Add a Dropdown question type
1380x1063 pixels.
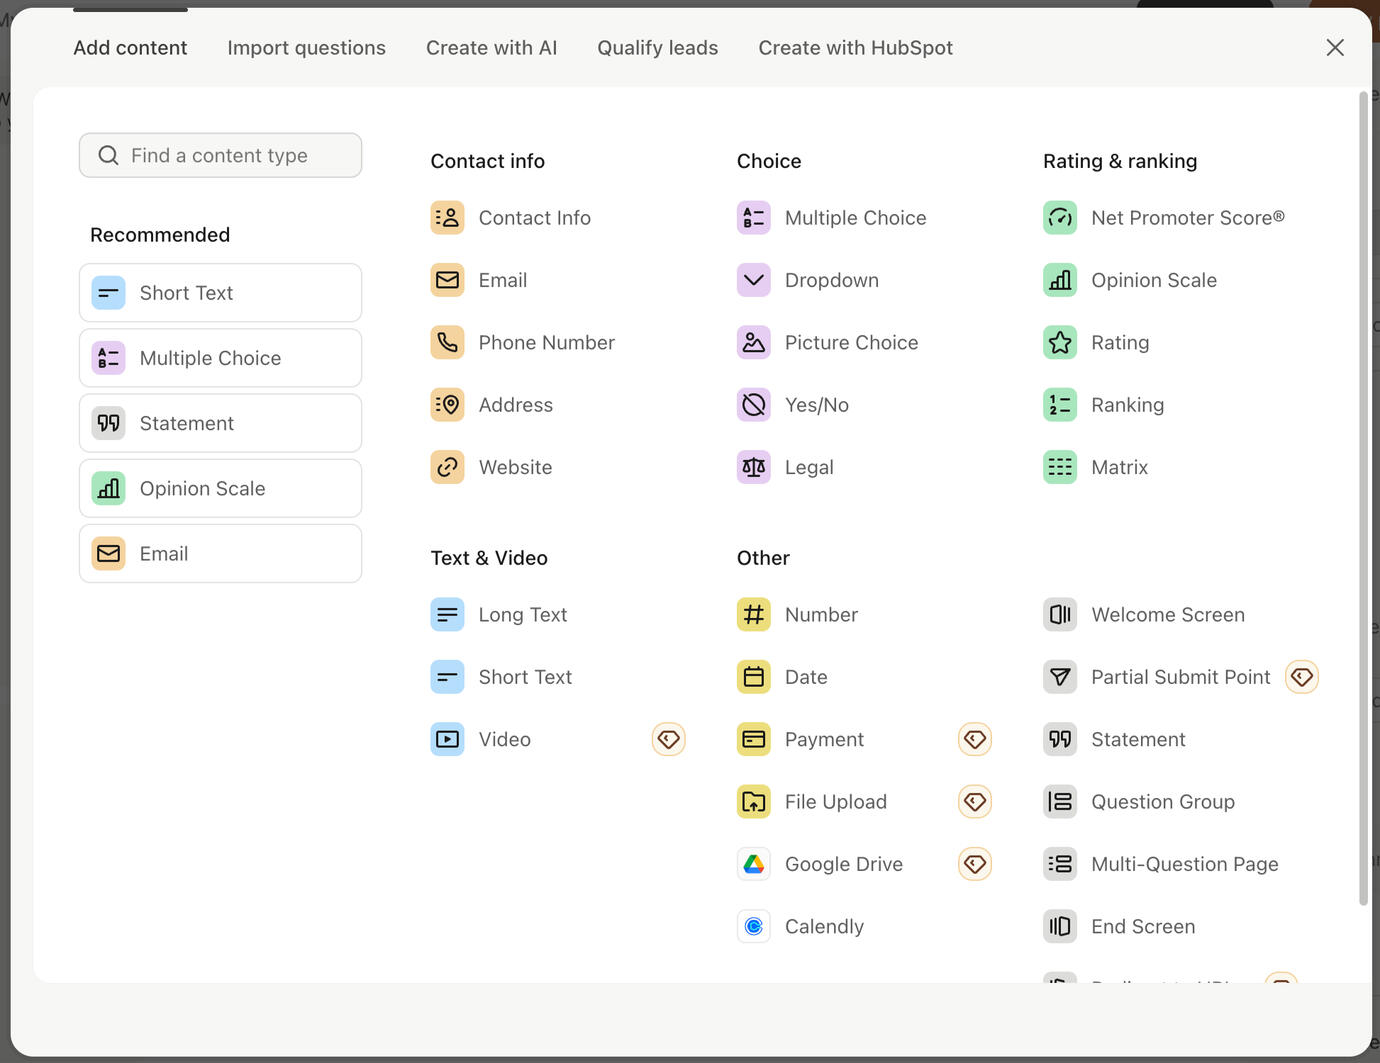coord(831,281)
